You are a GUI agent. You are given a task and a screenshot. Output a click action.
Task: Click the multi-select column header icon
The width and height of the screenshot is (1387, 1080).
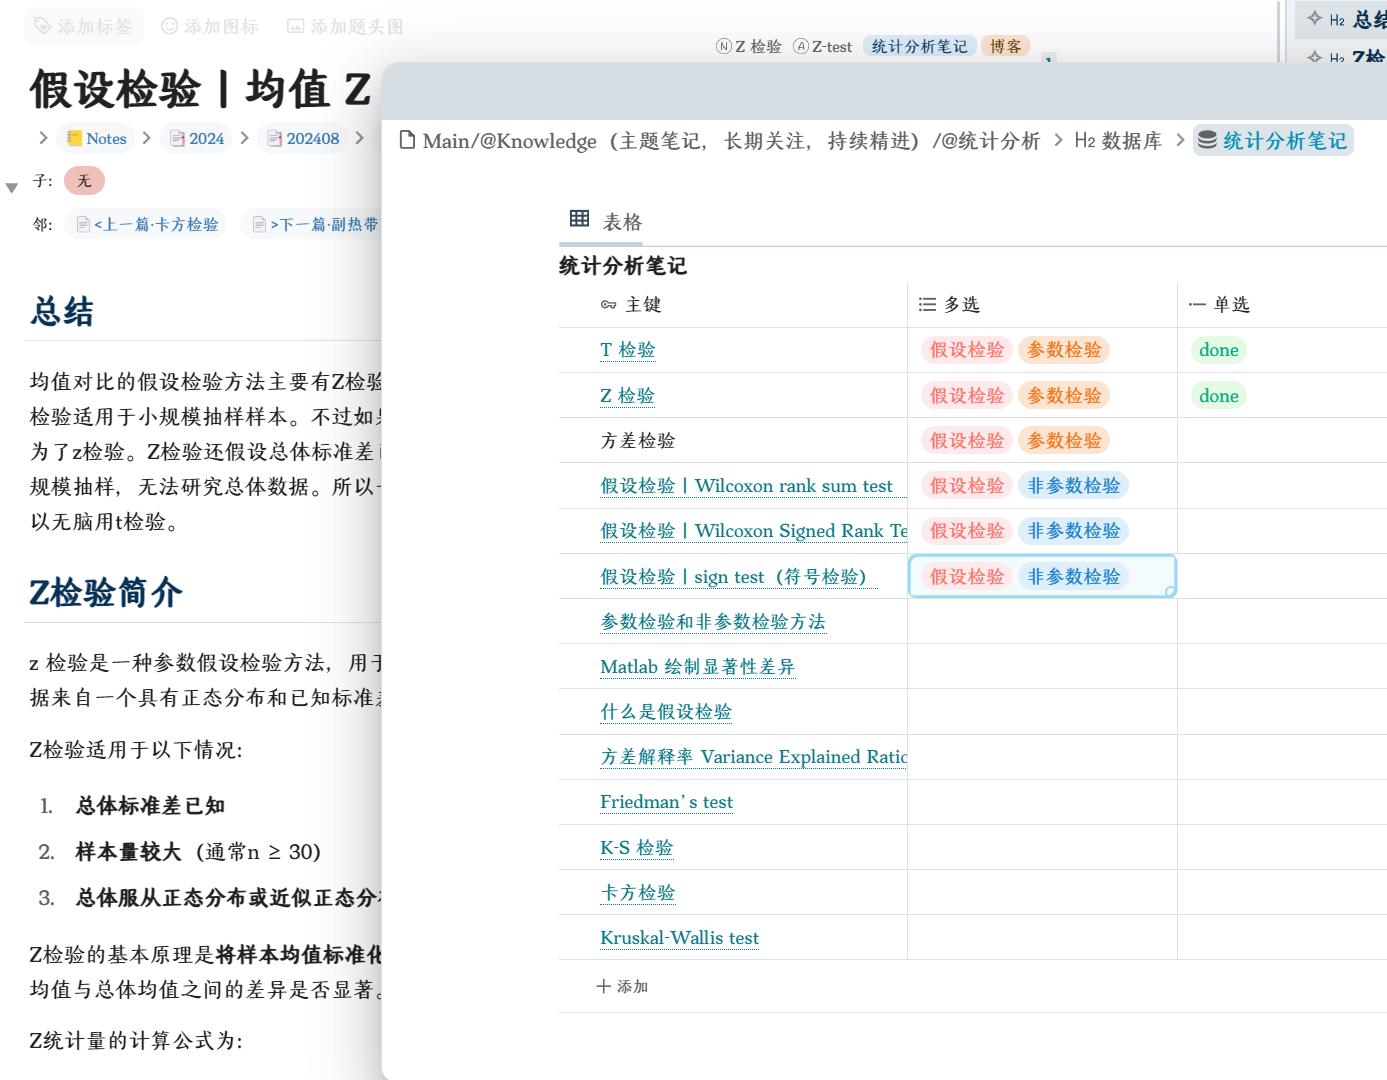click(927, 305)
